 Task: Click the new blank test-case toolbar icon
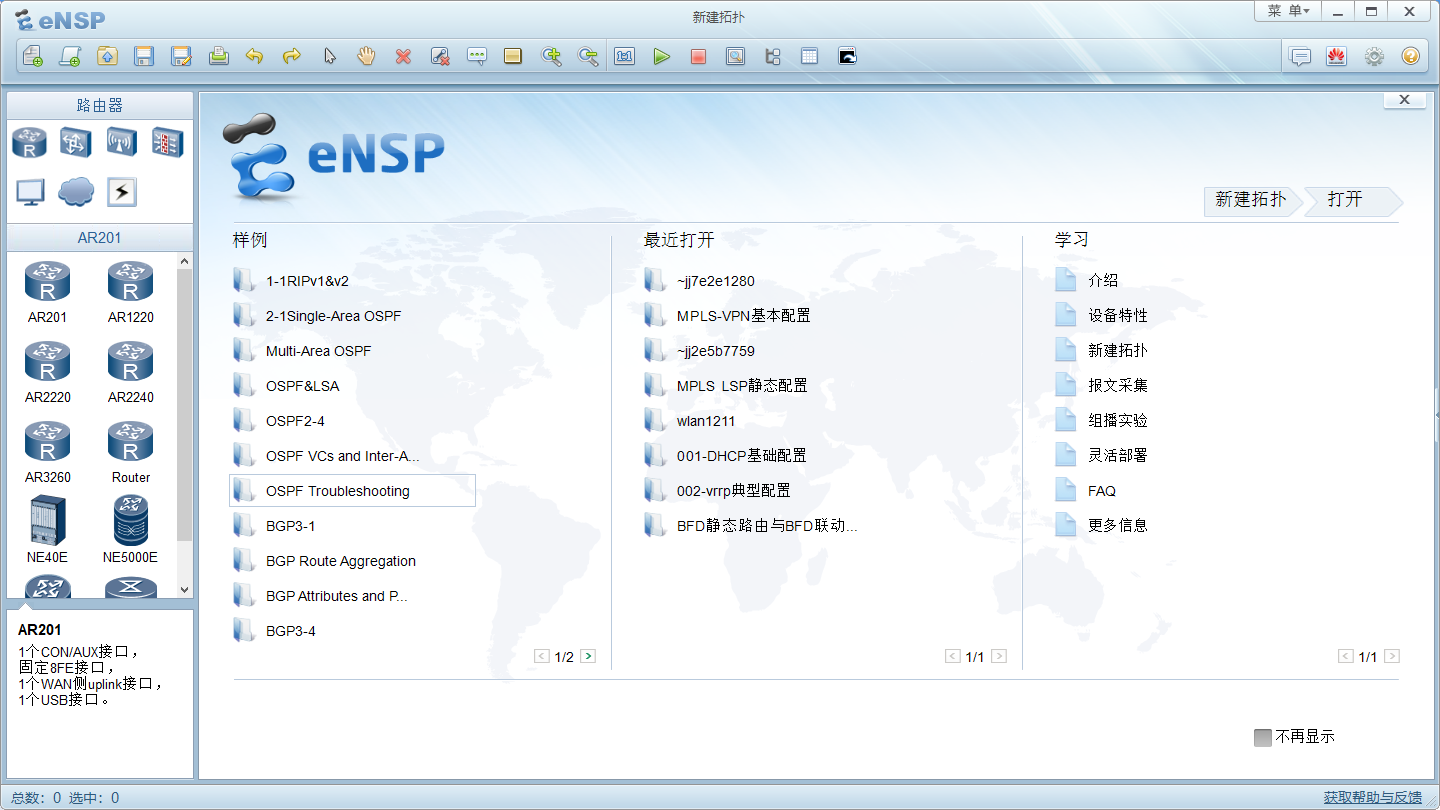coord(70,56)
